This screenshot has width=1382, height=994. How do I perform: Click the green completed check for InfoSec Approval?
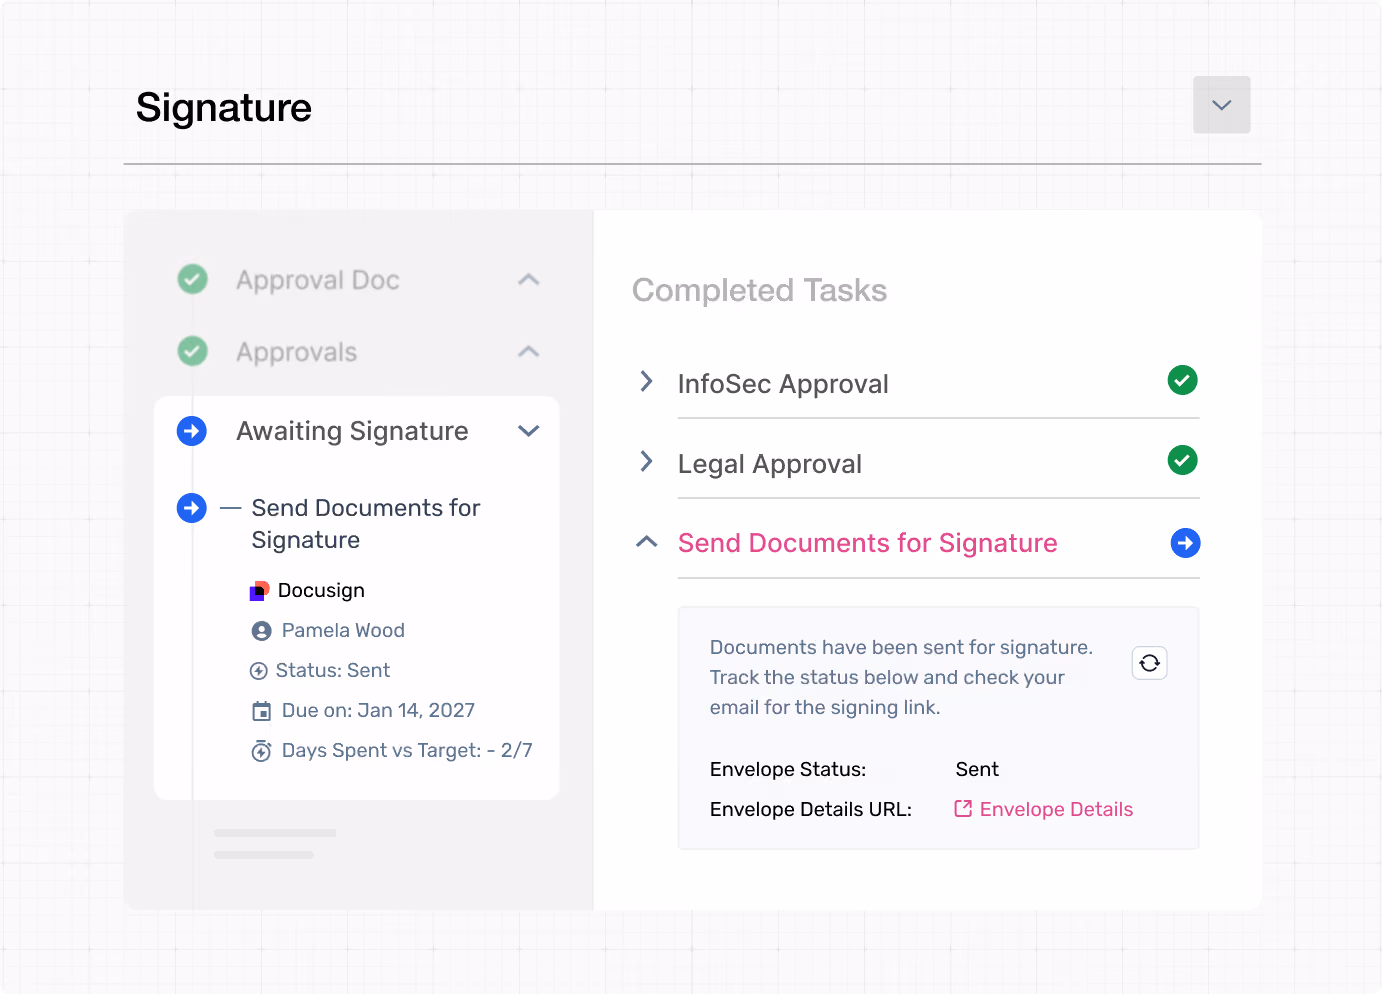1183,380
